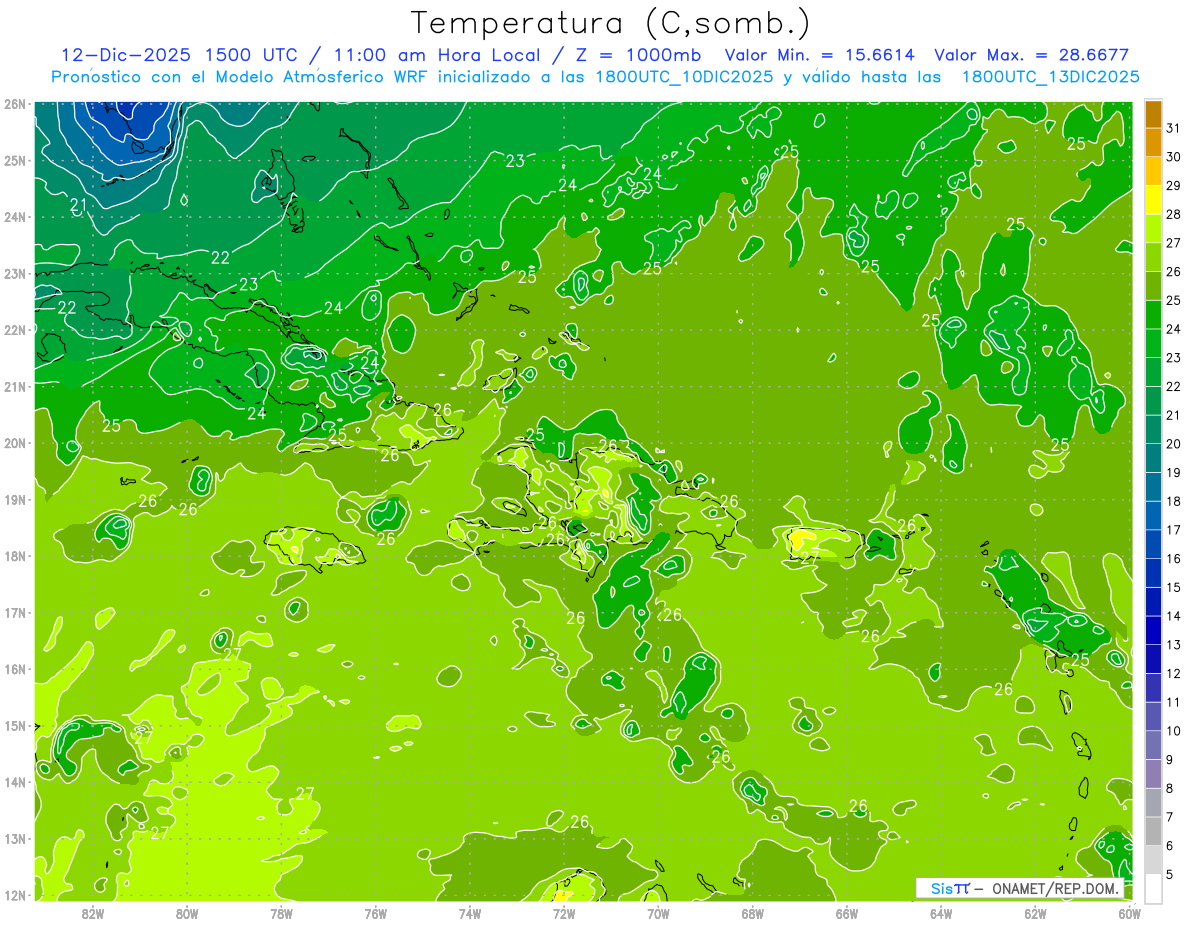Click the 12N latitude axis label
Viewport: 1200px width, 927px height.
[x=14, y=895]
